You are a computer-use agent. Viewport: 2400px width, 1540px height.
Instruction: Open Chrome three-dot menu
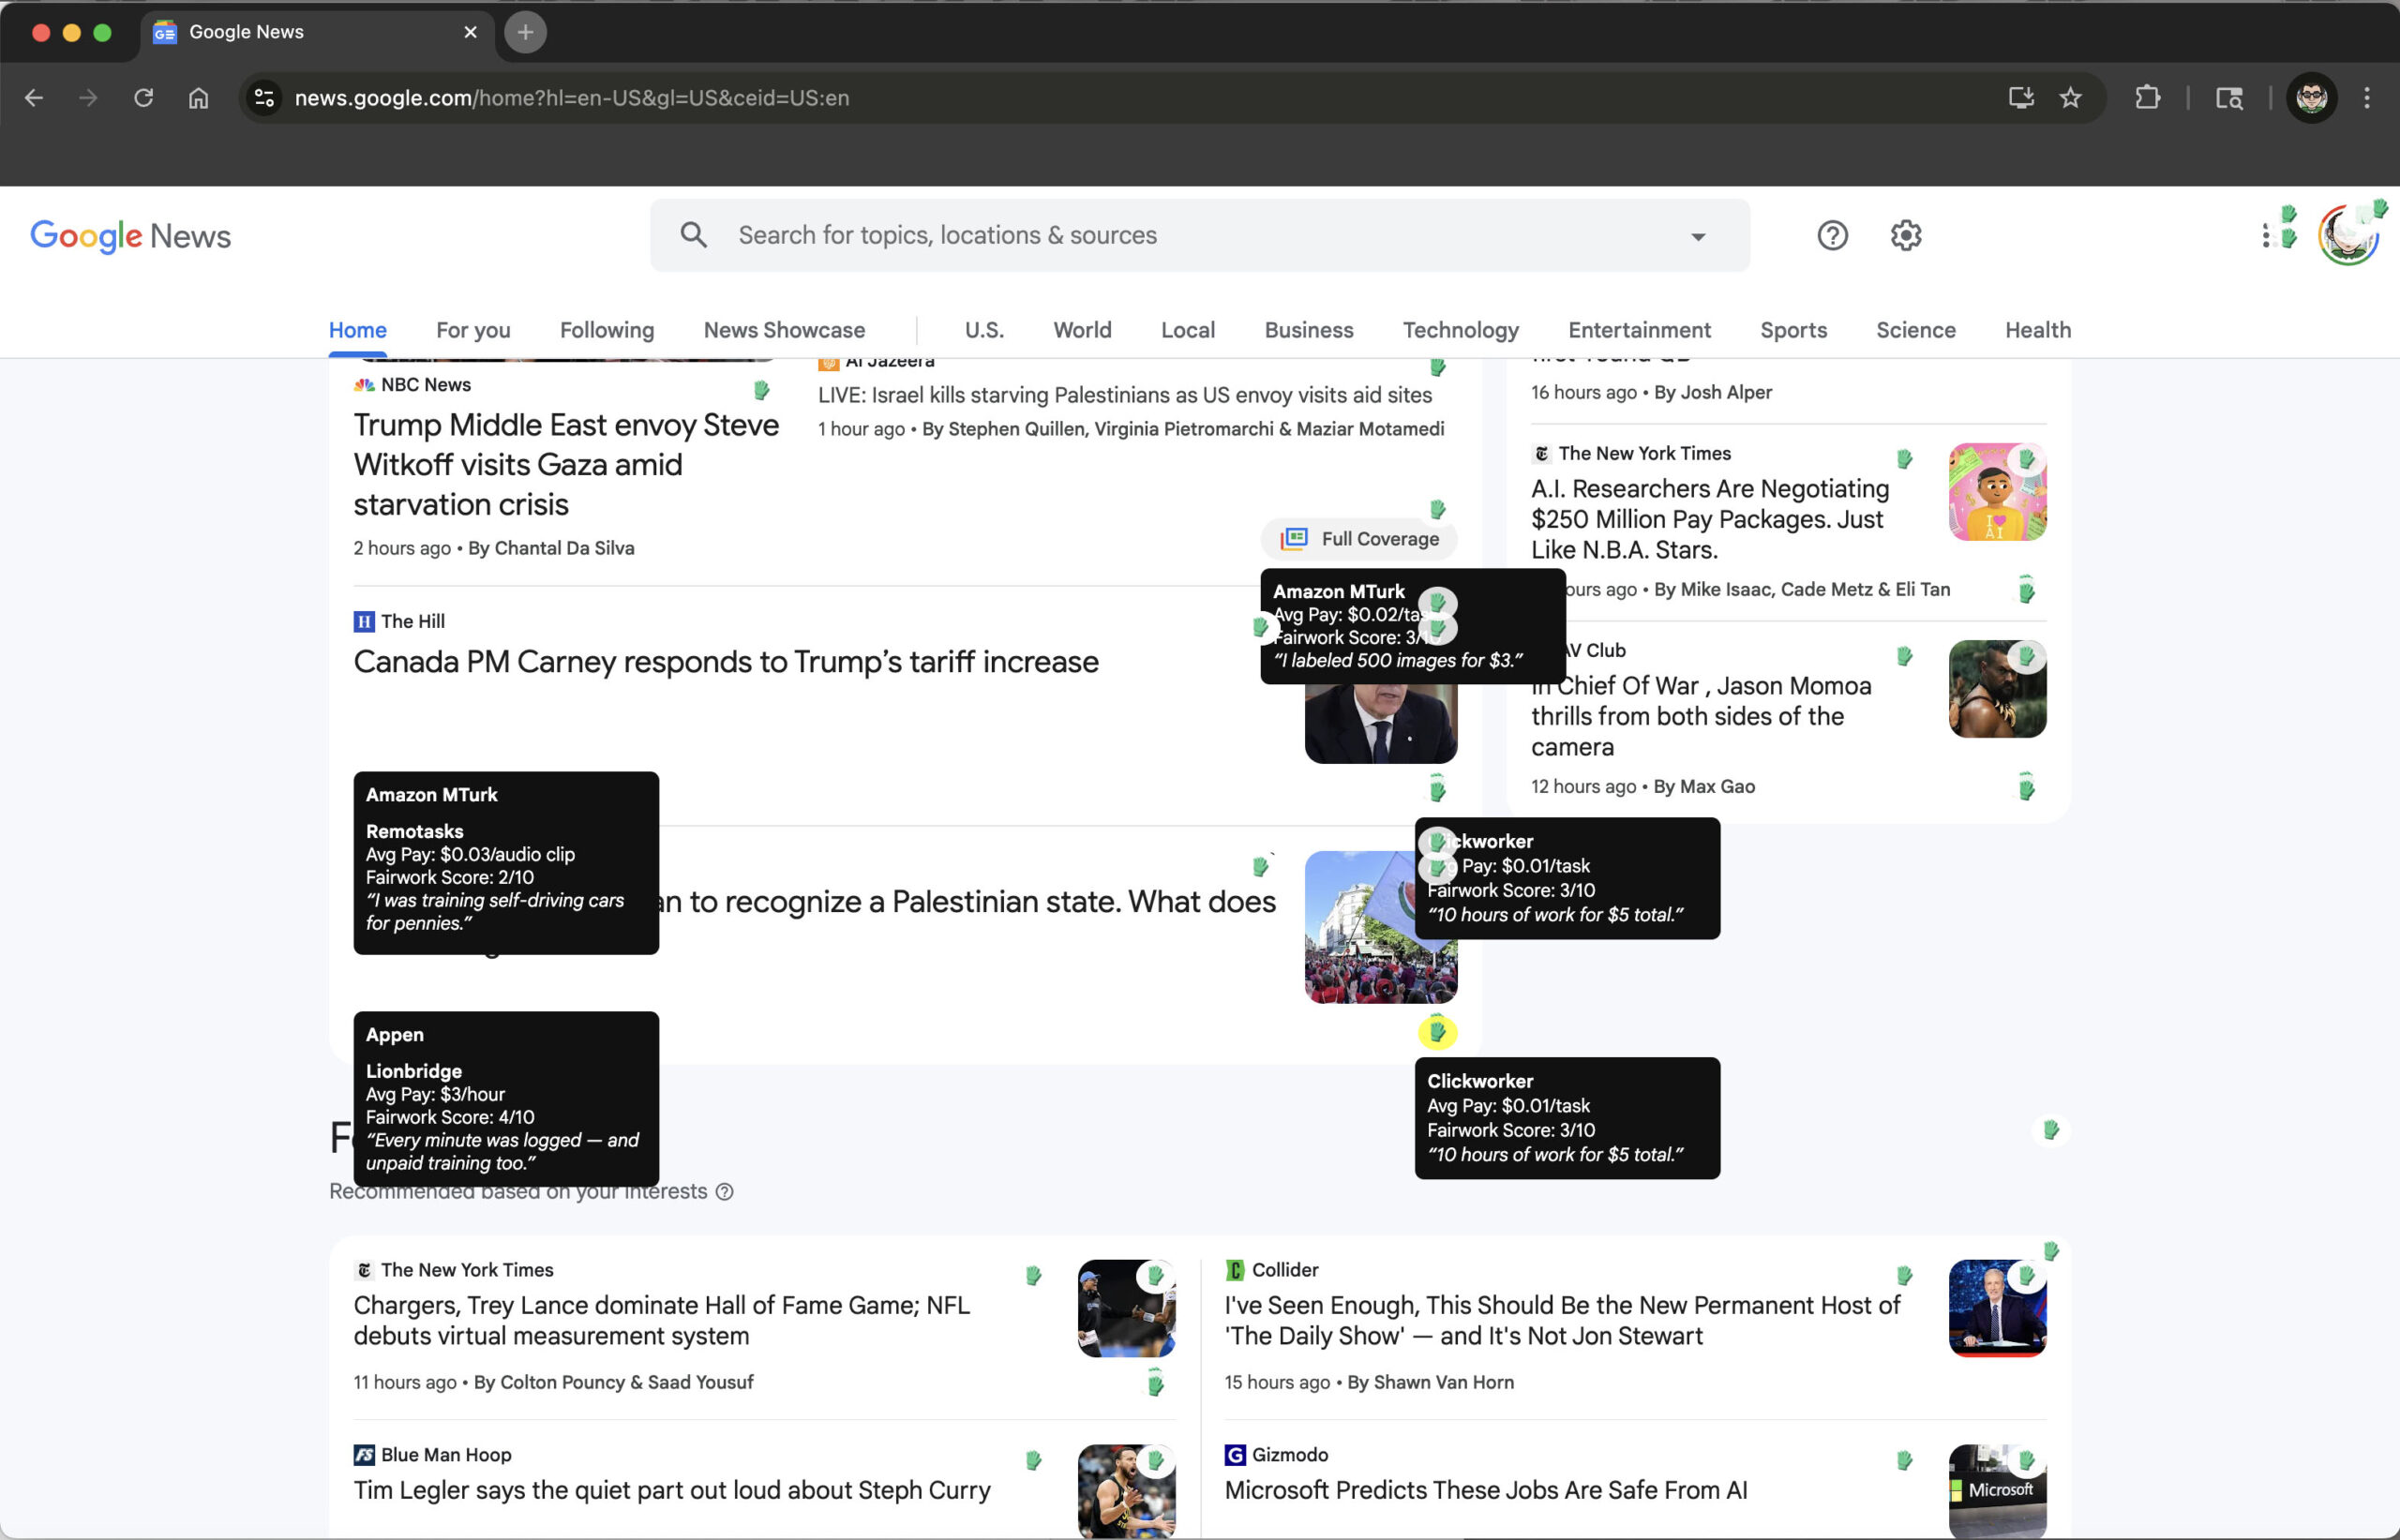coord(2366,98)
